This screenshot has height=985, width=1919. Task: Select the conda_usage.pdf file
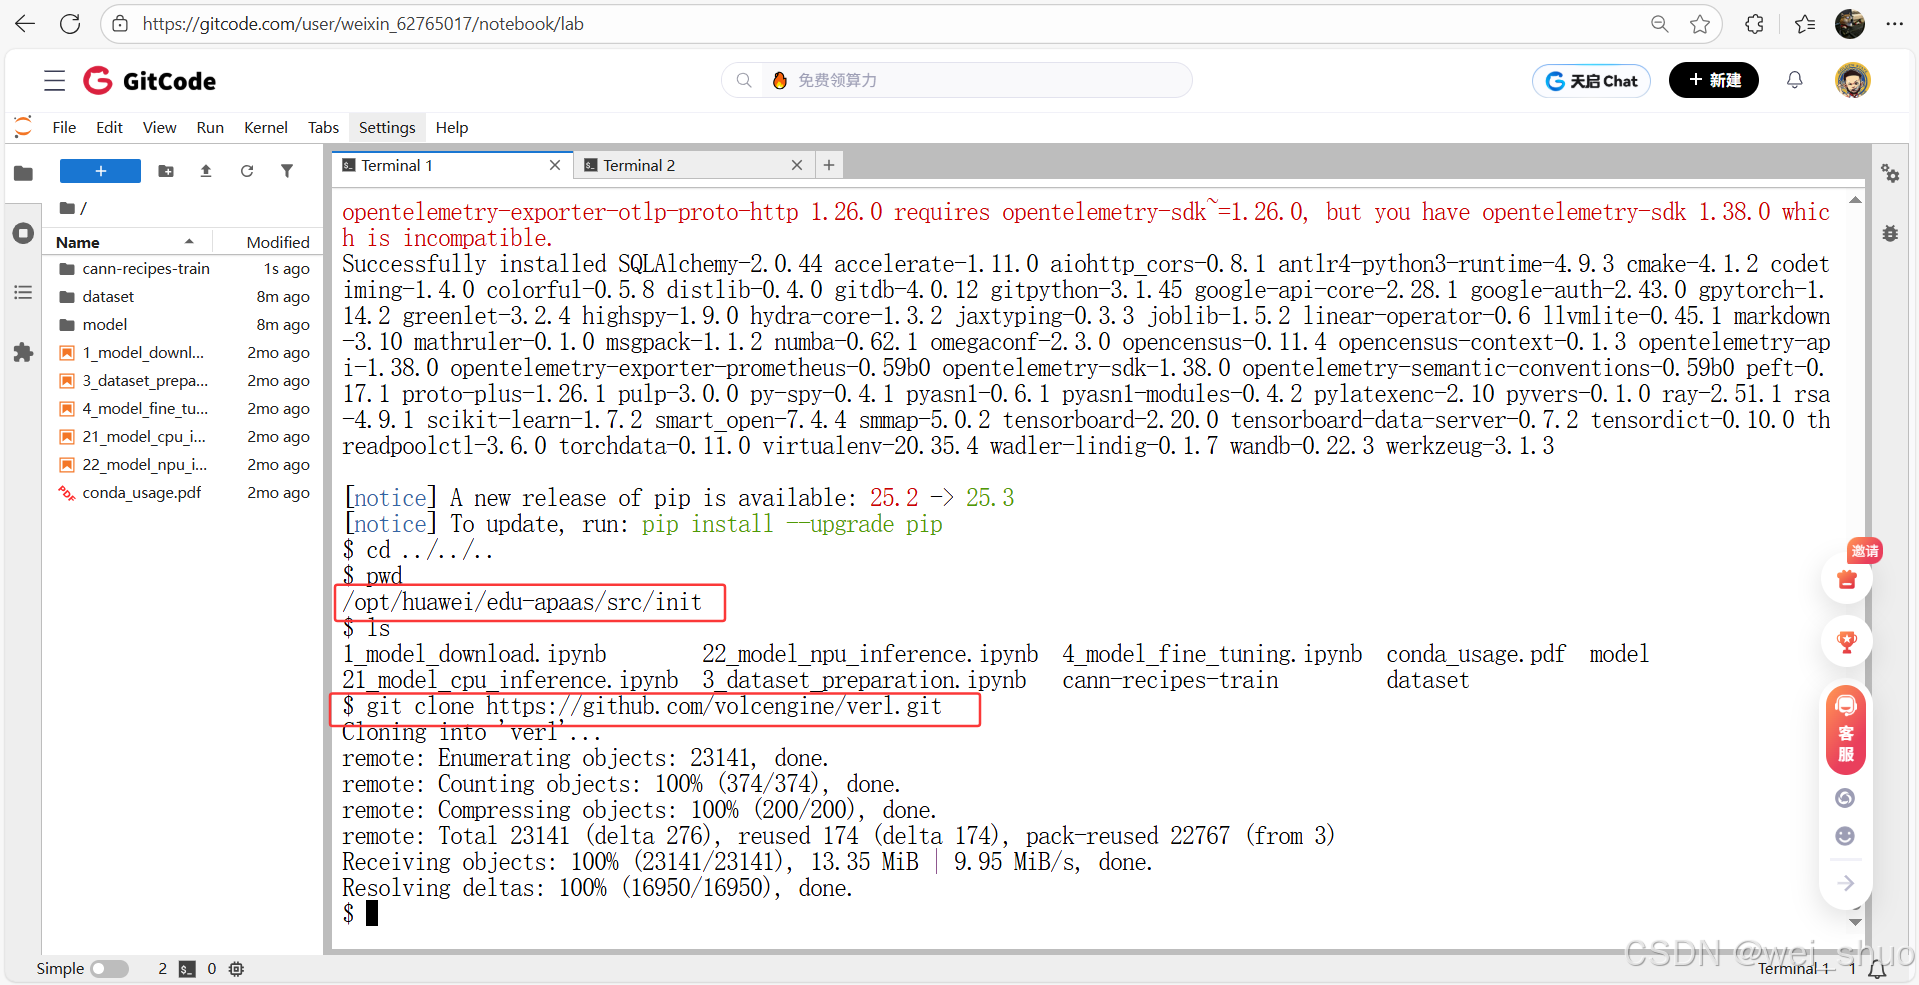pos(184,493)
